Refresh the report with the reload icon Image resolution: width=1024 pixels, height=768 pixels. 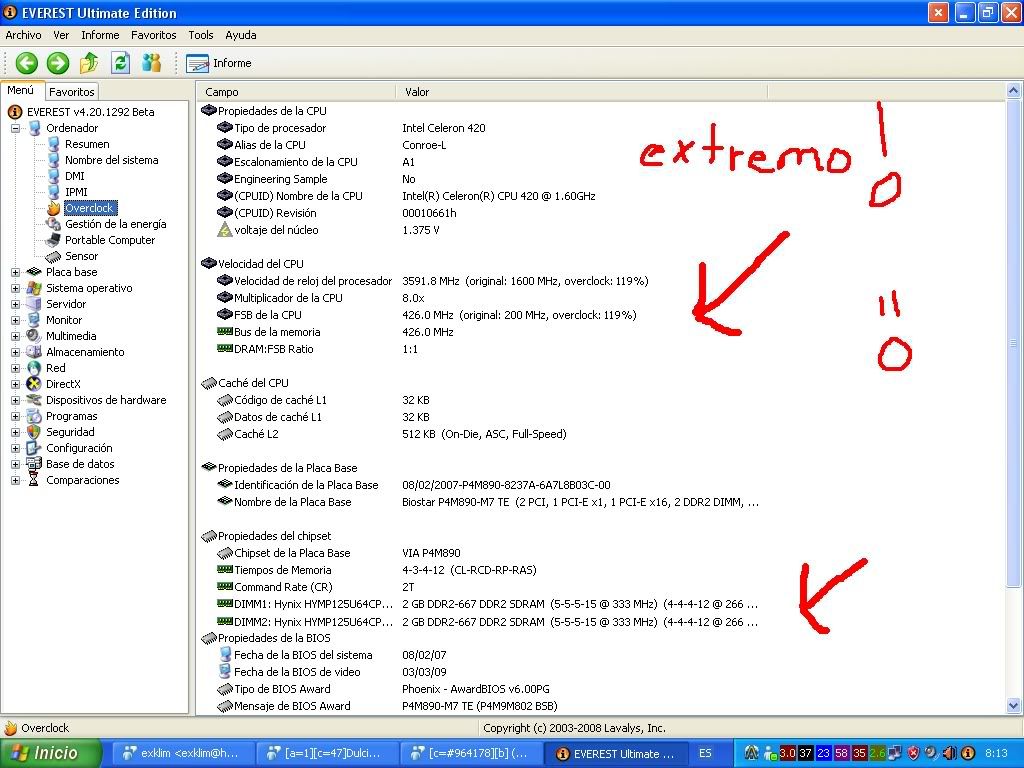coord(120,63)
